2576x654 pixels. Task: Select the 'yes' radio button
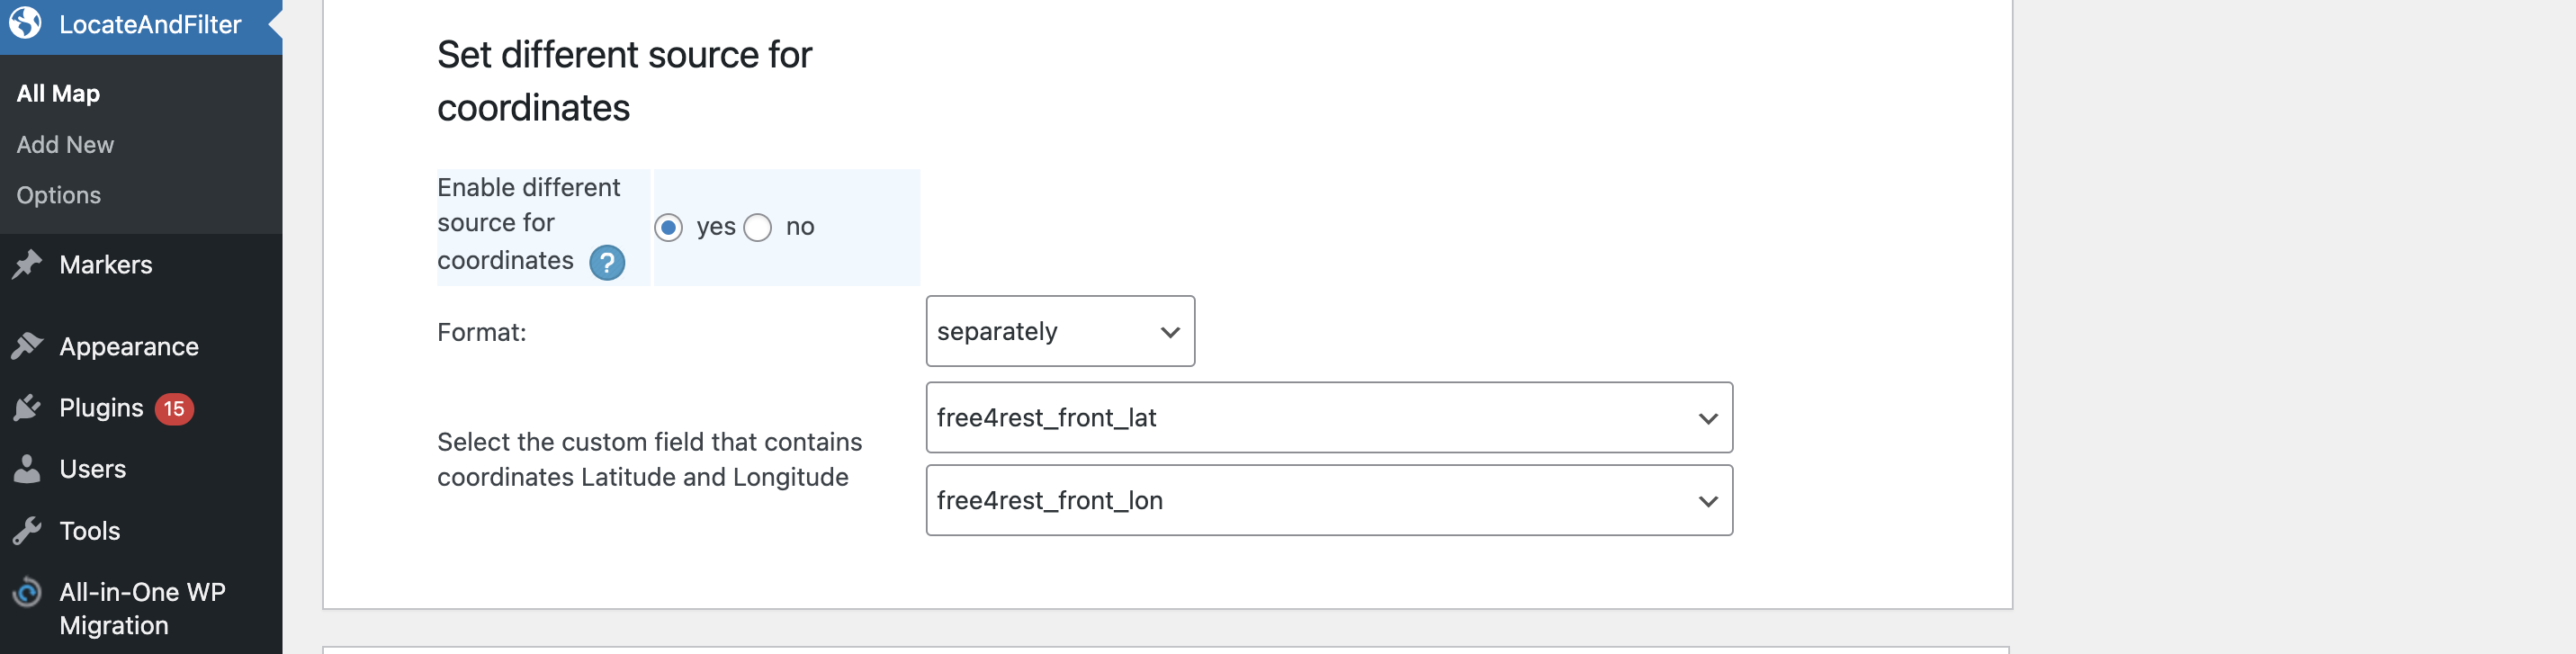[x=669, y=228]
